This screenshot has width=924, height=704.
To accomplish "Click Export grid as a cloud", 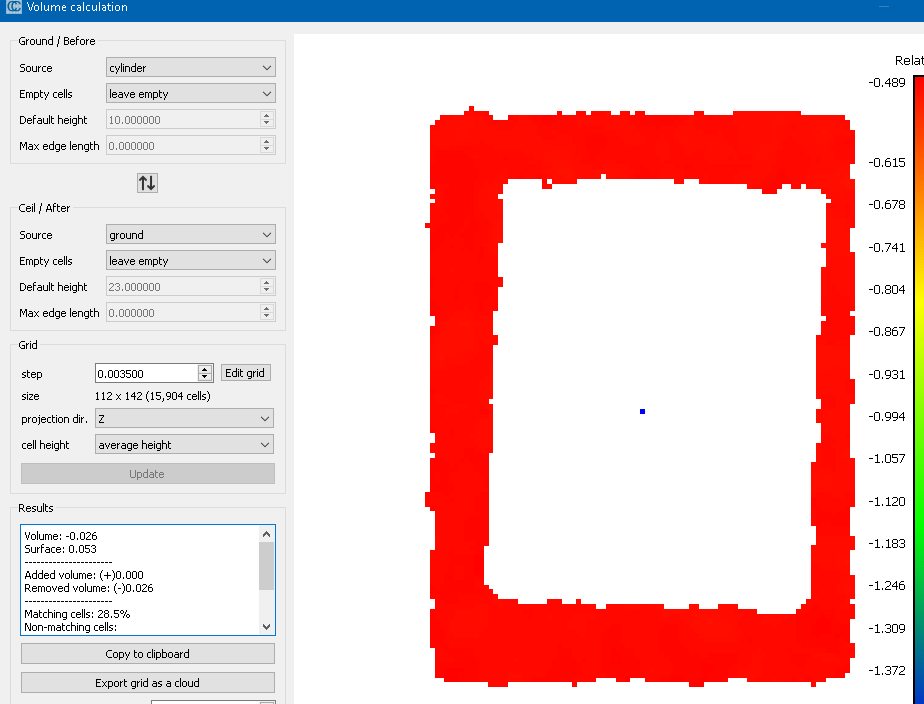I will point(147,683).
